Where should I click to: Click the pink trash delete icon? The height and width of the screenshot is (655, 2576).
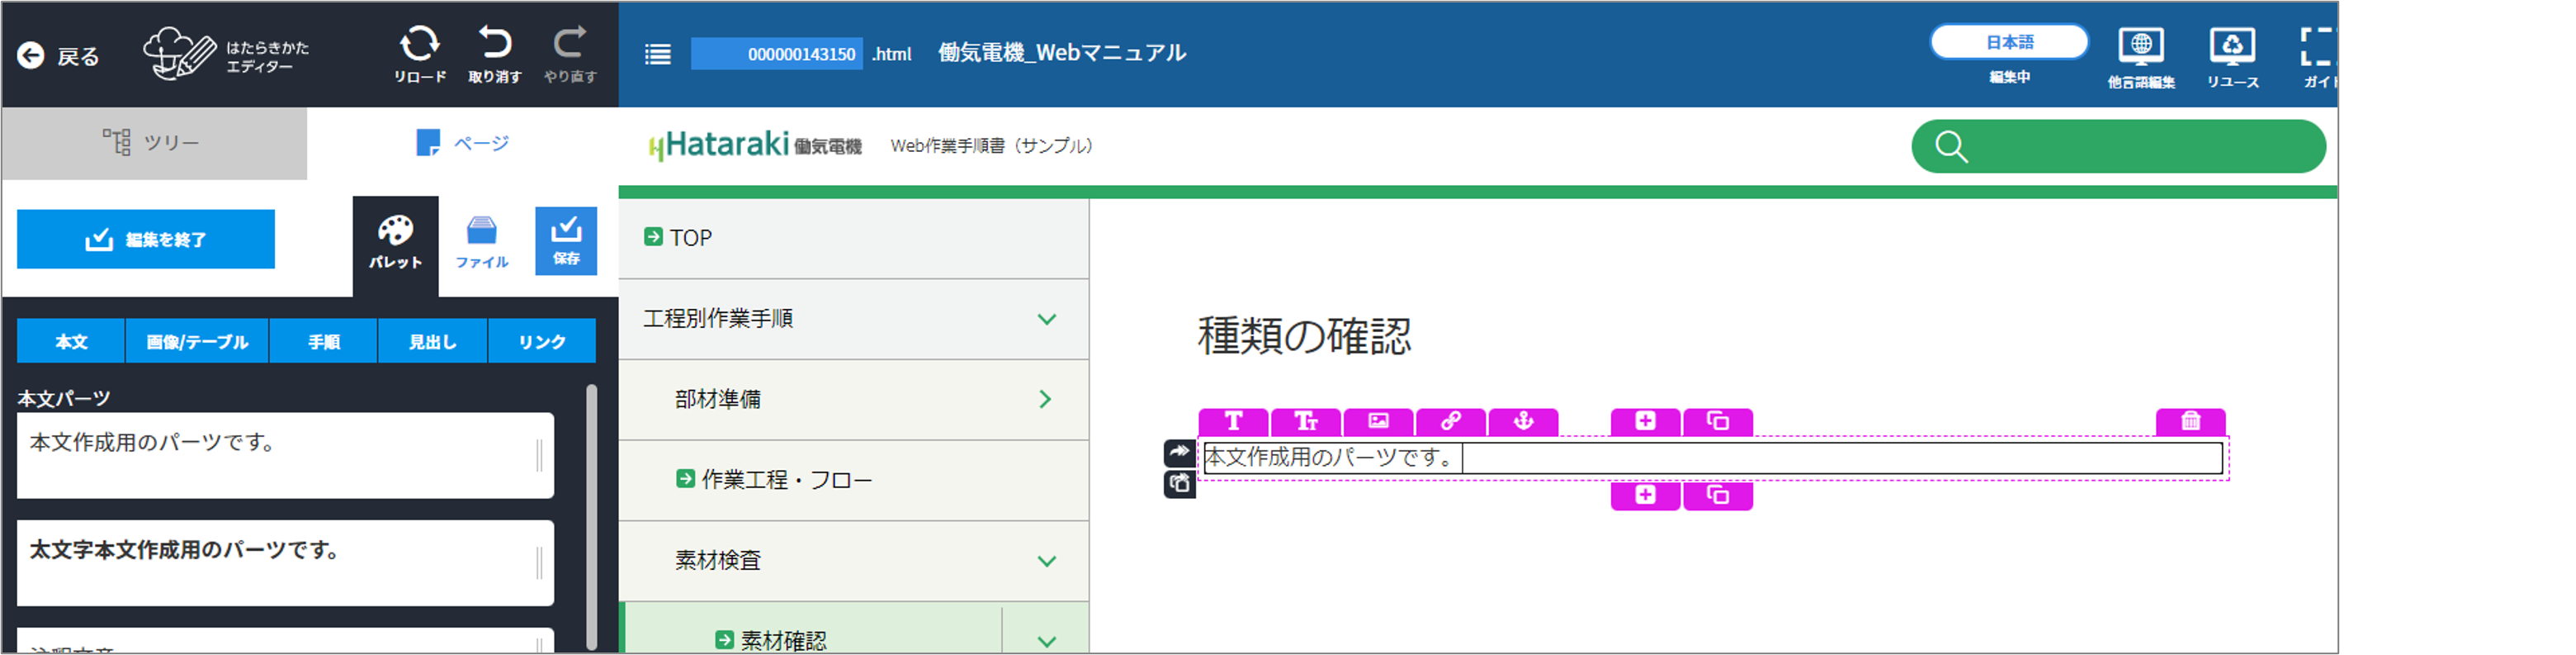click(2190, 421)
